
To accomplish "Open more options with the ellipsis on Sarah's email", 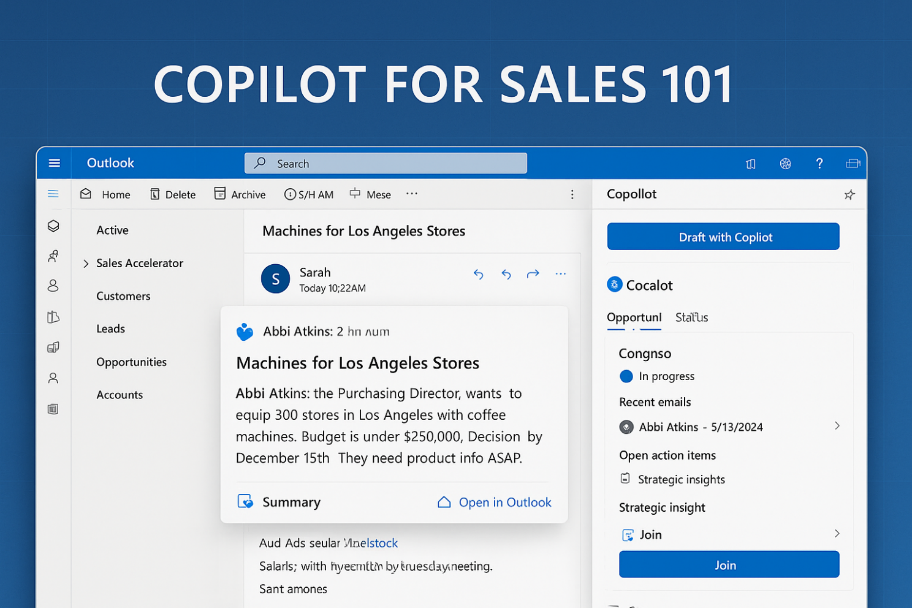I will click(x=560, y=272).
